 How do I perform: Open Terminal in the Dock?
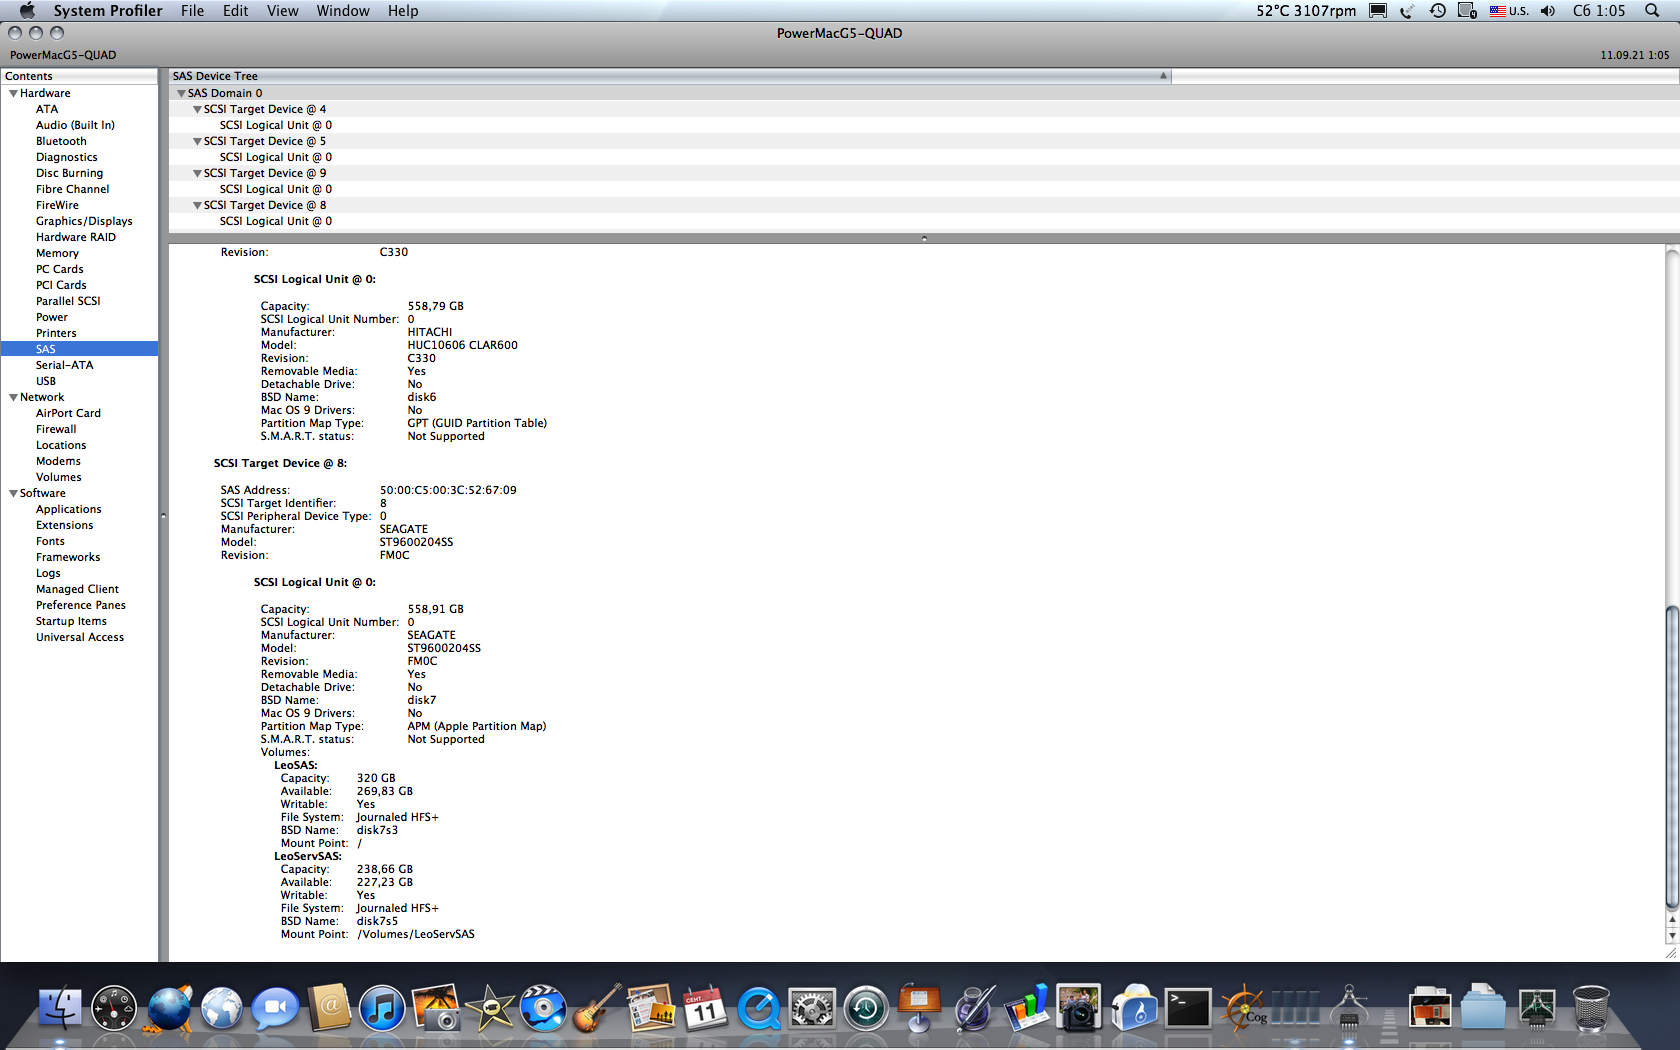[x=1188, y=1008]
